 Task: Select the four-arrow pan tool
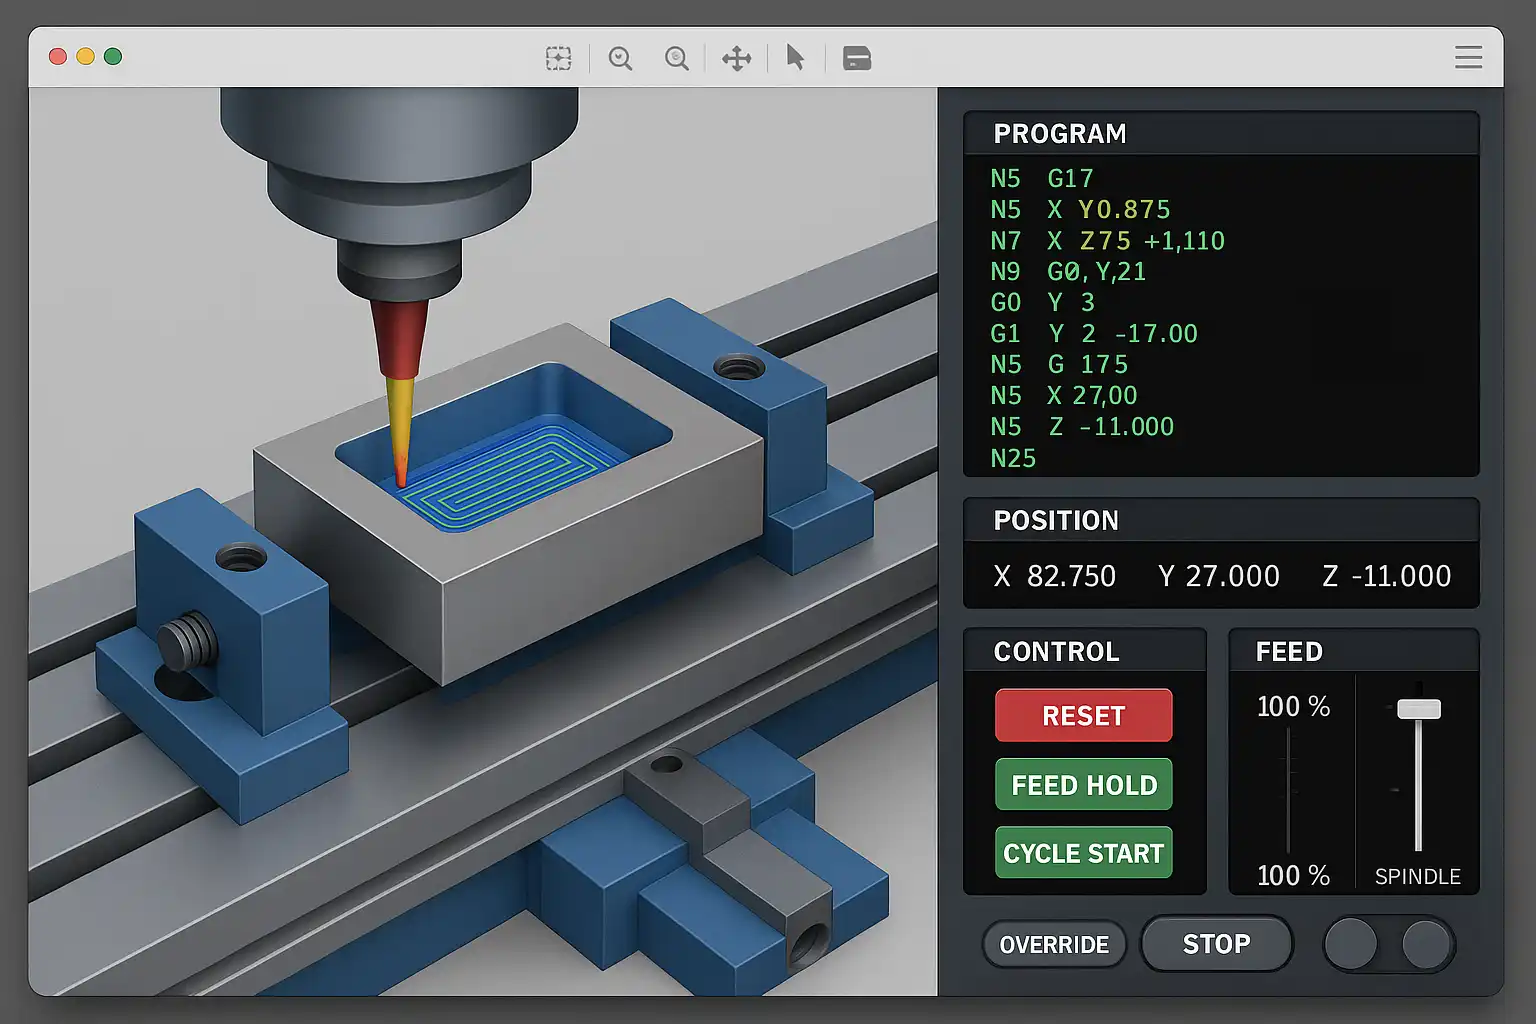pos(737,58)
